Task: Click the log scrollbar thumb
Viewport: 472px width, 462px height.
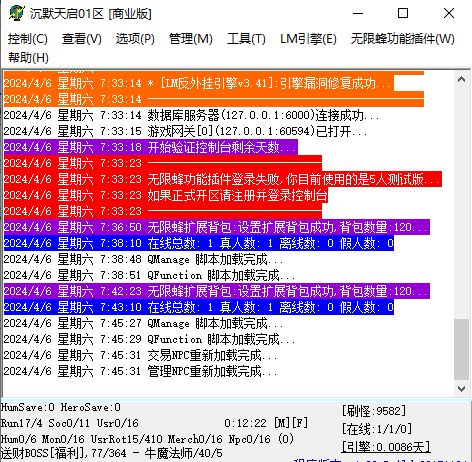Action: click(461, 349)
